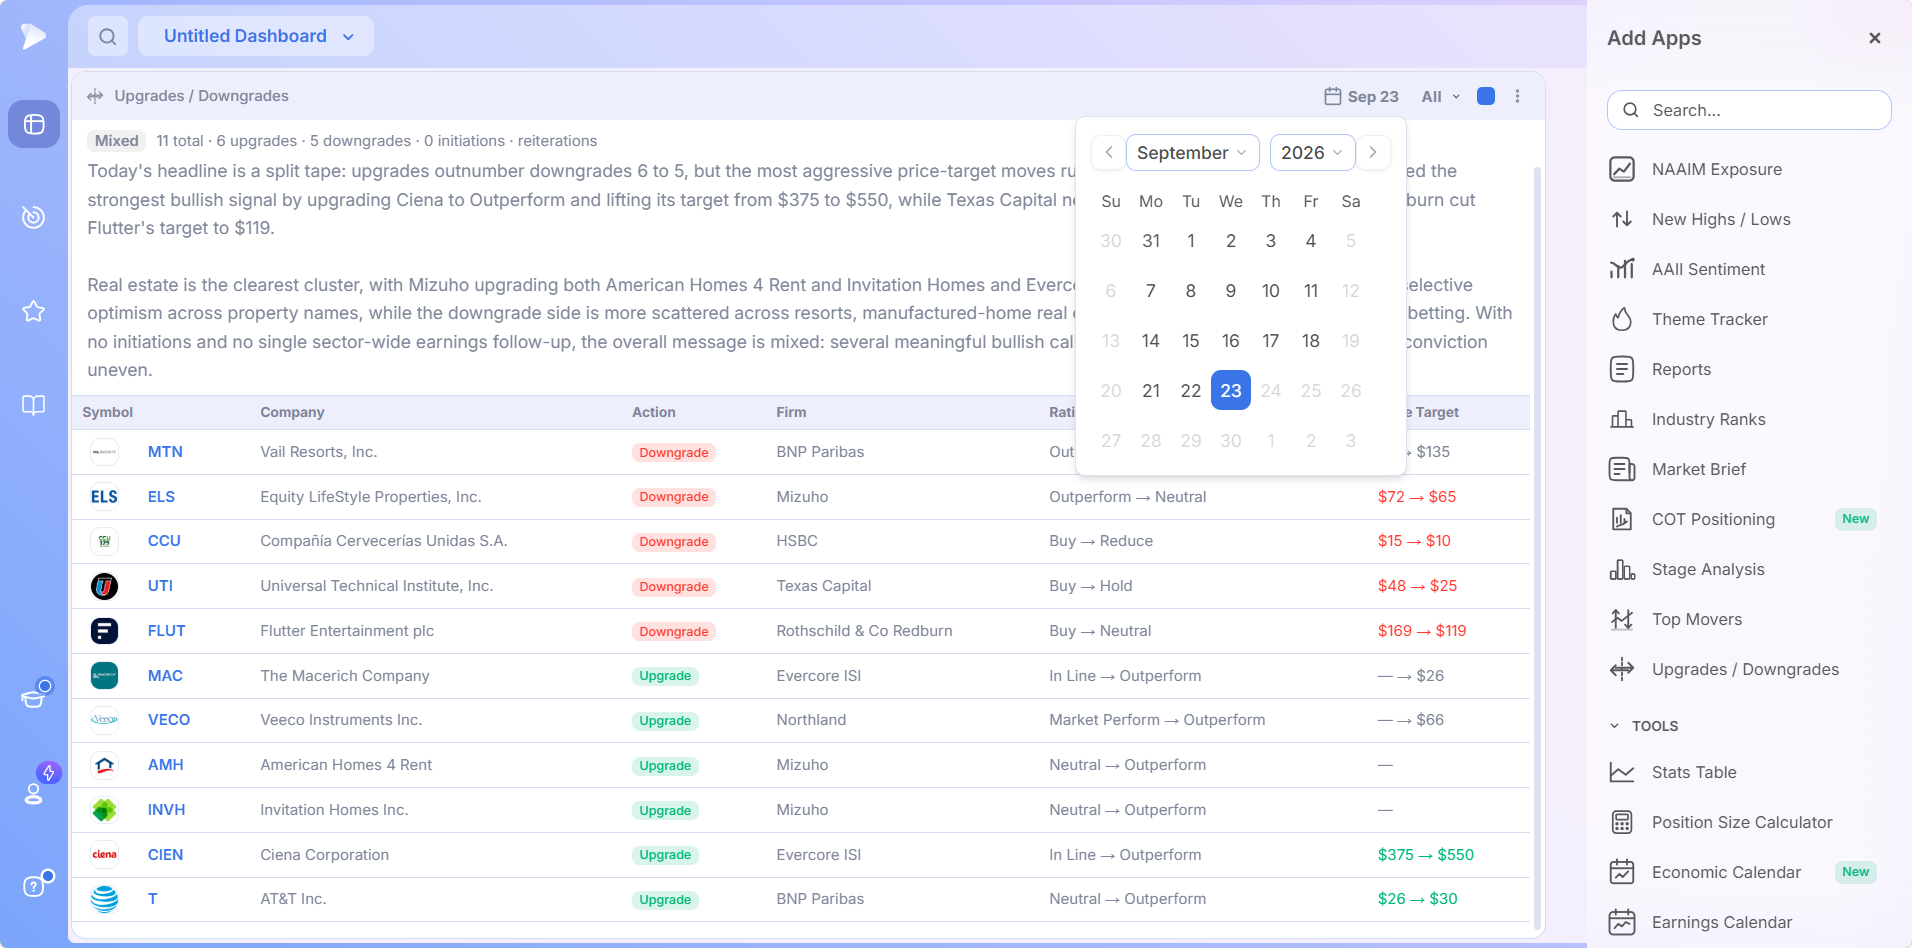Screen dimensions: 1912x948
Task: Select day 22 in the calendar
Action: pyautogui.click(x=1190, y=390)
